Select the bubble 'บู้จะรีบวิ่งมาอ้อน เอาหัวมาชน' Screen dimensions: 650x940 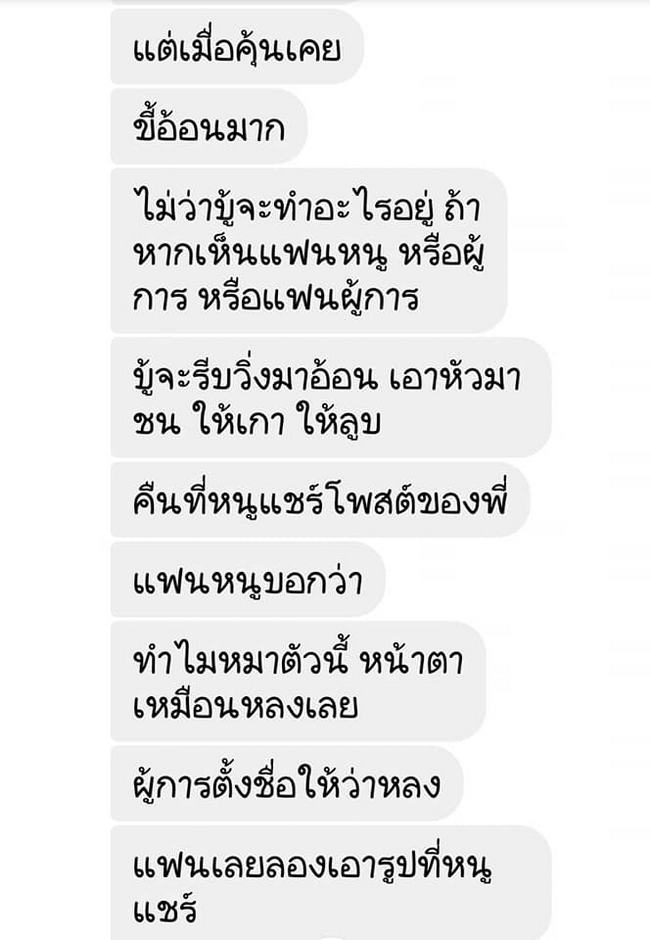[x=331, y=397]
